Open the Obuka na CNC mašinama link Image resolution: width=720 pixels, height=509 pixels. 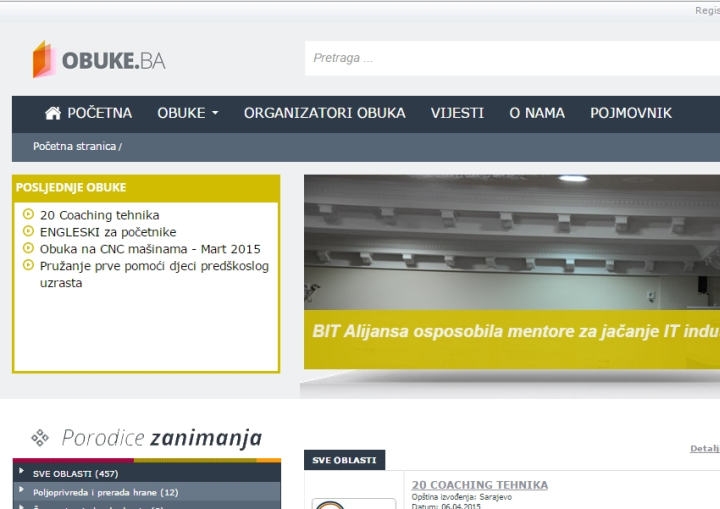click(x=150, y=249)
